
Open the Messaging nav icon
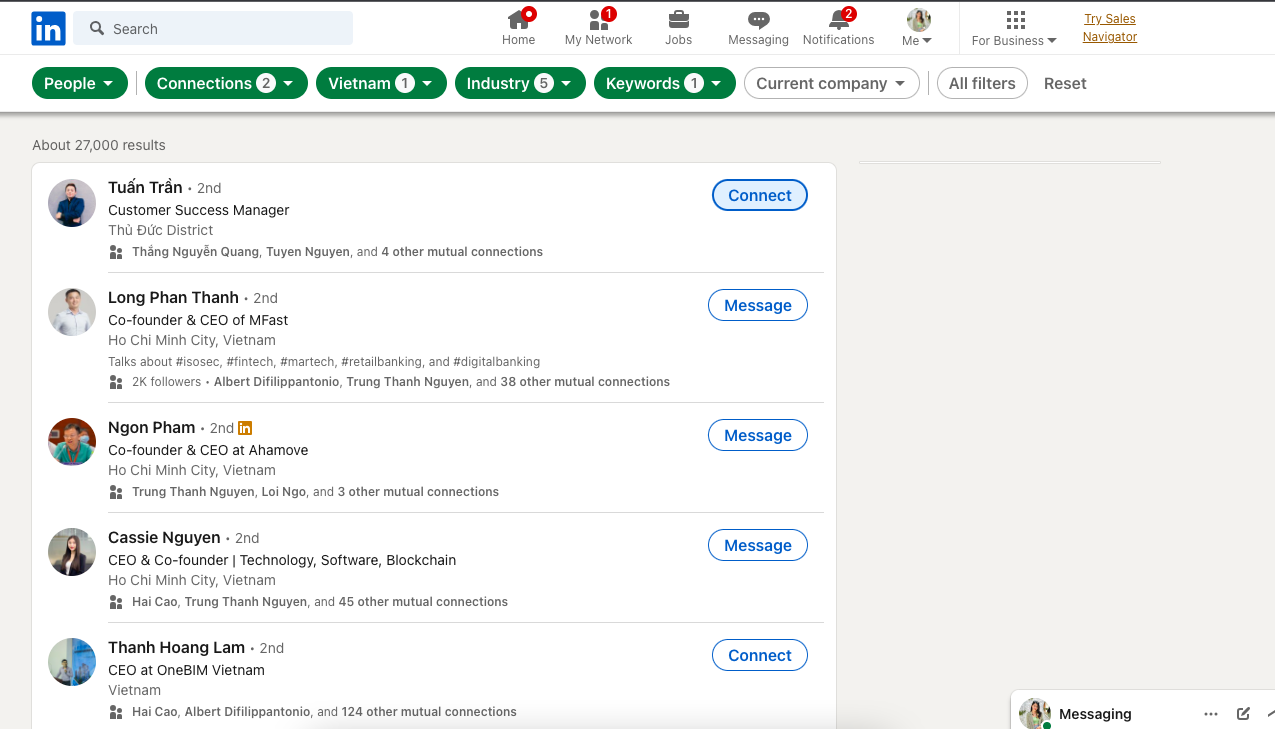click(x=758, y=19)
